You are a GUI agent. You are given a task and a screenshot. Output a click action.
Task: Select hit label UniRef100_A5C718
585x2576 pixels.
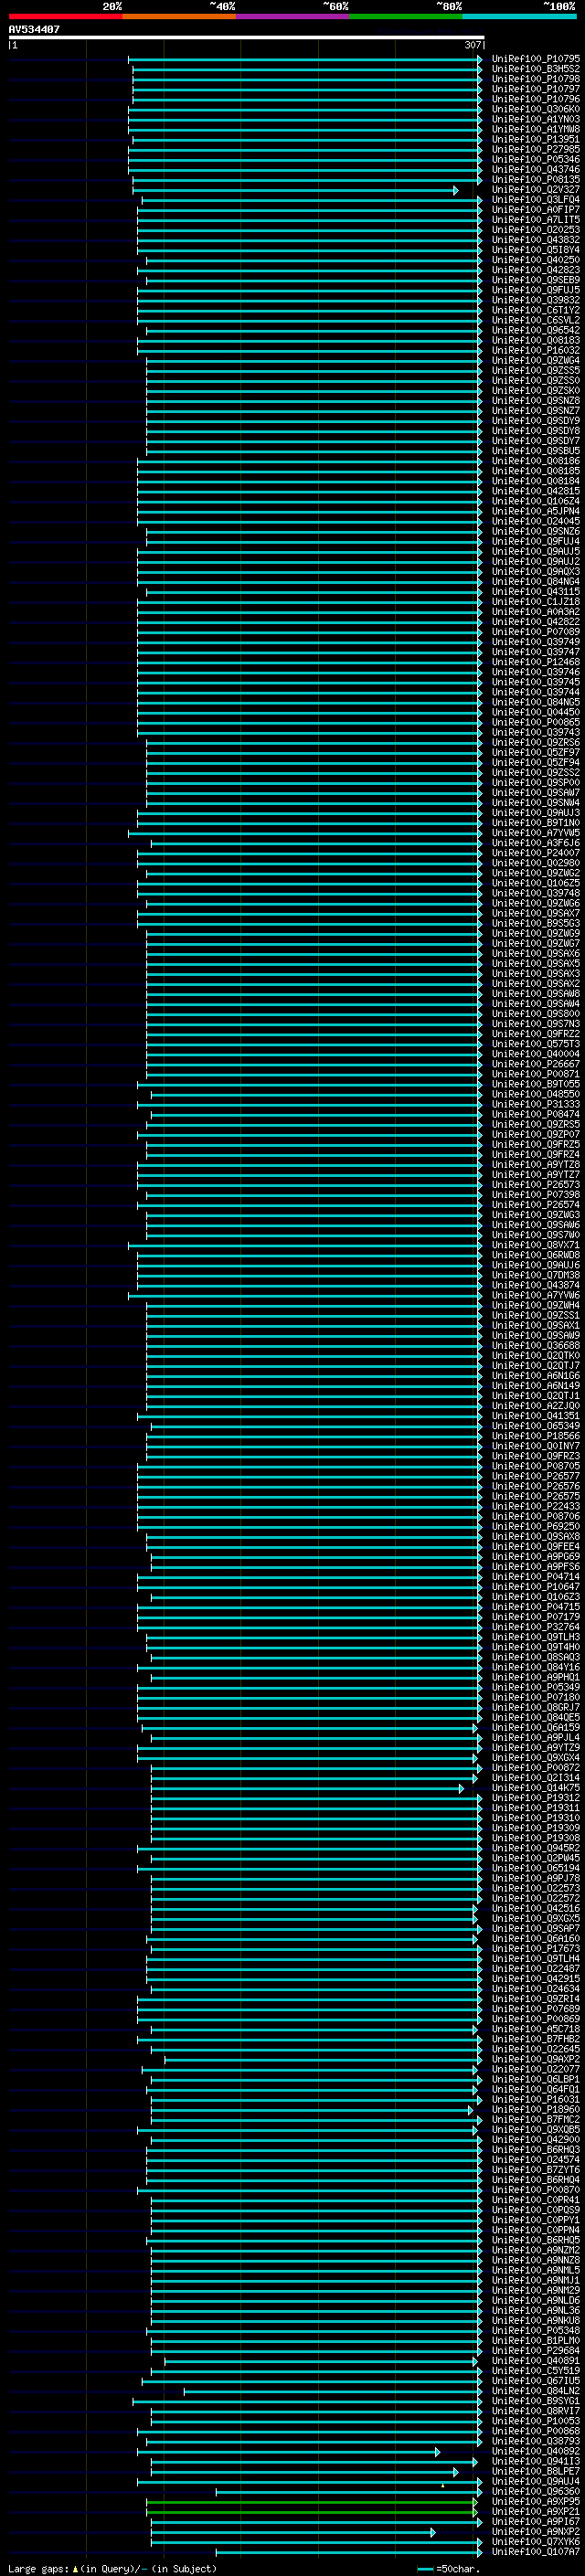(535, 2028)
